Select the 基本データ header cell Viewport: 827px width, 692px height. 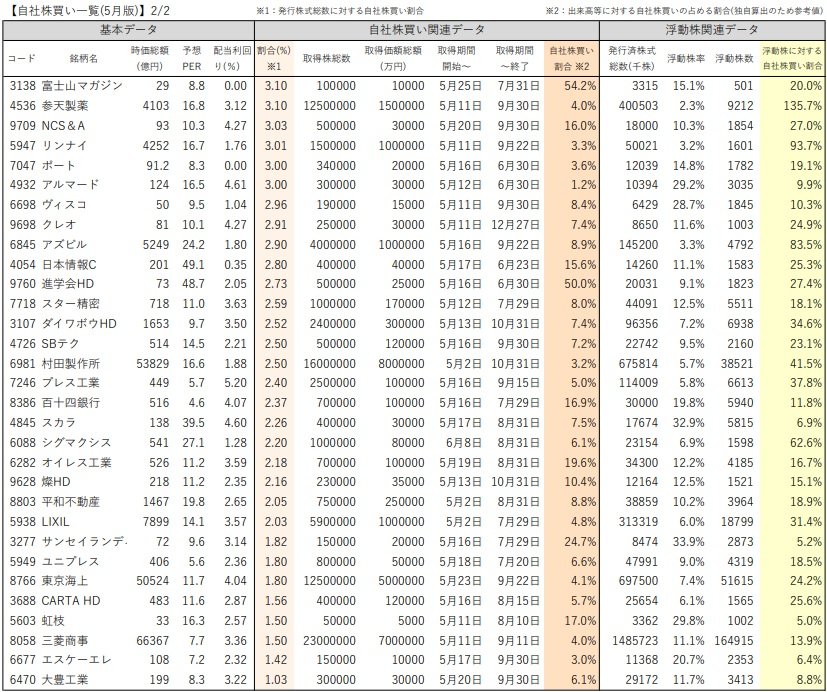128,31
